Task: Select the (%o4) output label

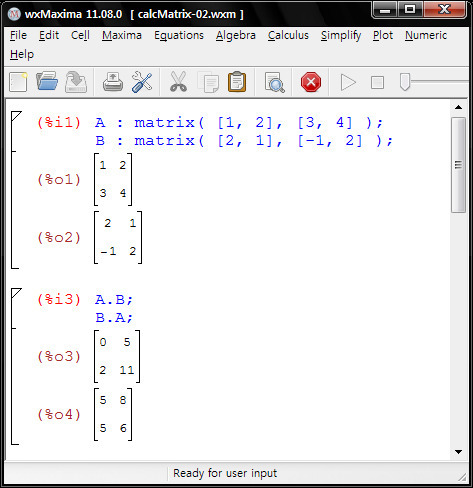Action: tap(59, 415)
